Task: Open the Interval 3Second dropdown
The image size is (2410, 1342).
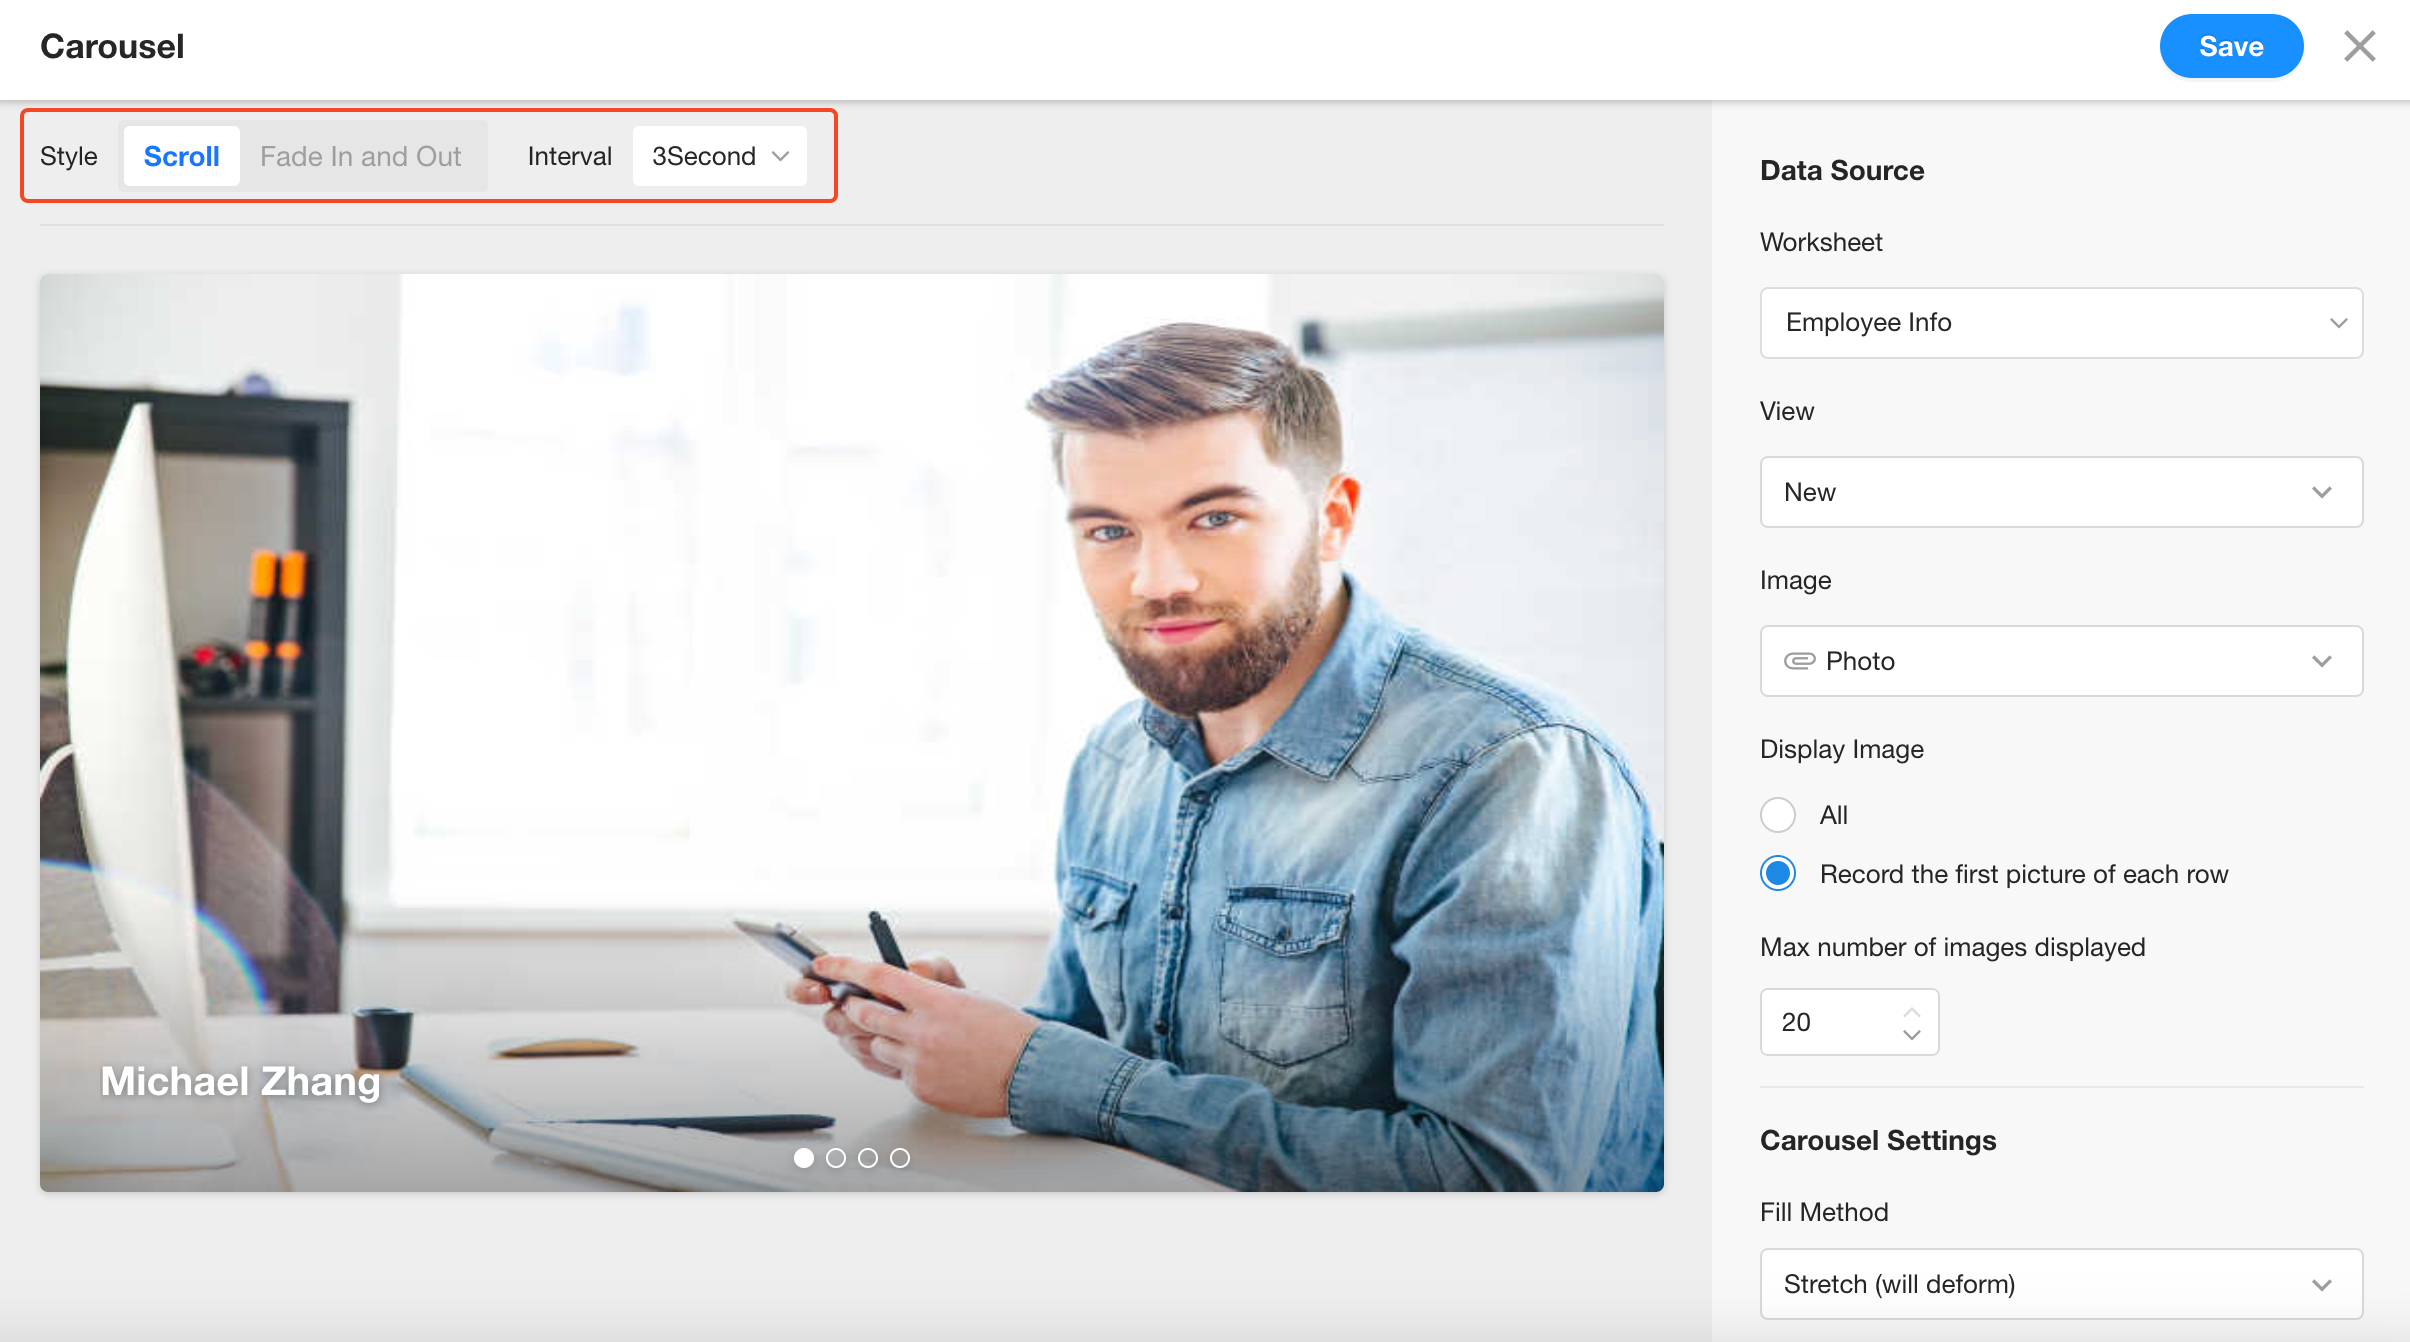Action: [x=719, y=156]
